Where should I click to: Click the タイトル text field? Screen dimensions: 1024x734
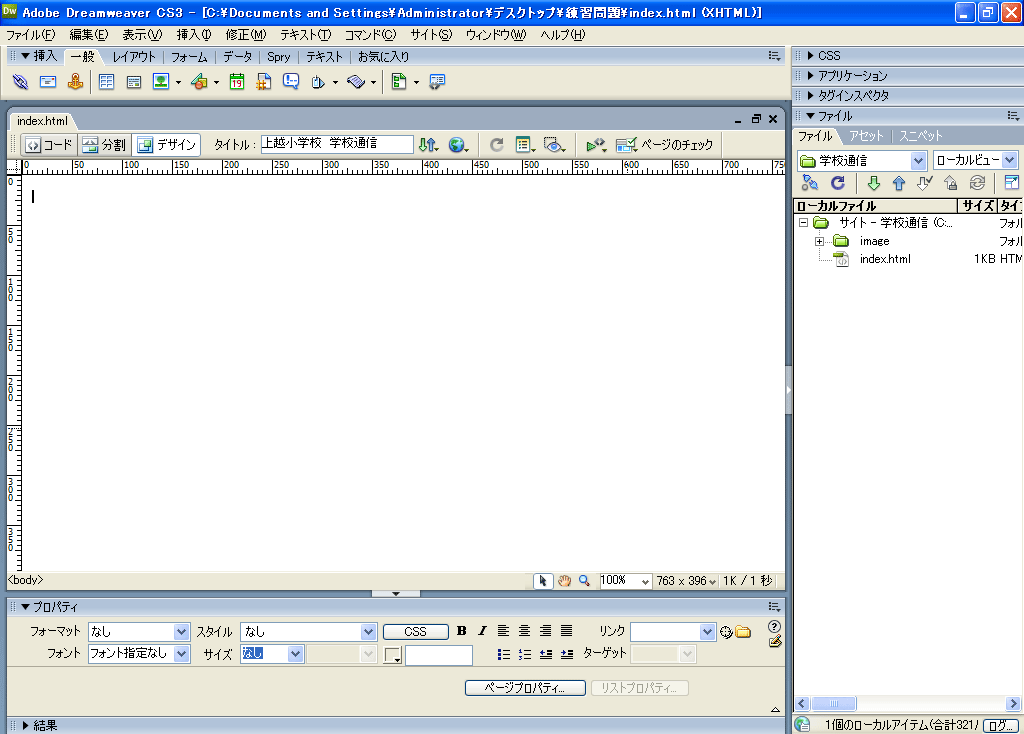(337, 144)
